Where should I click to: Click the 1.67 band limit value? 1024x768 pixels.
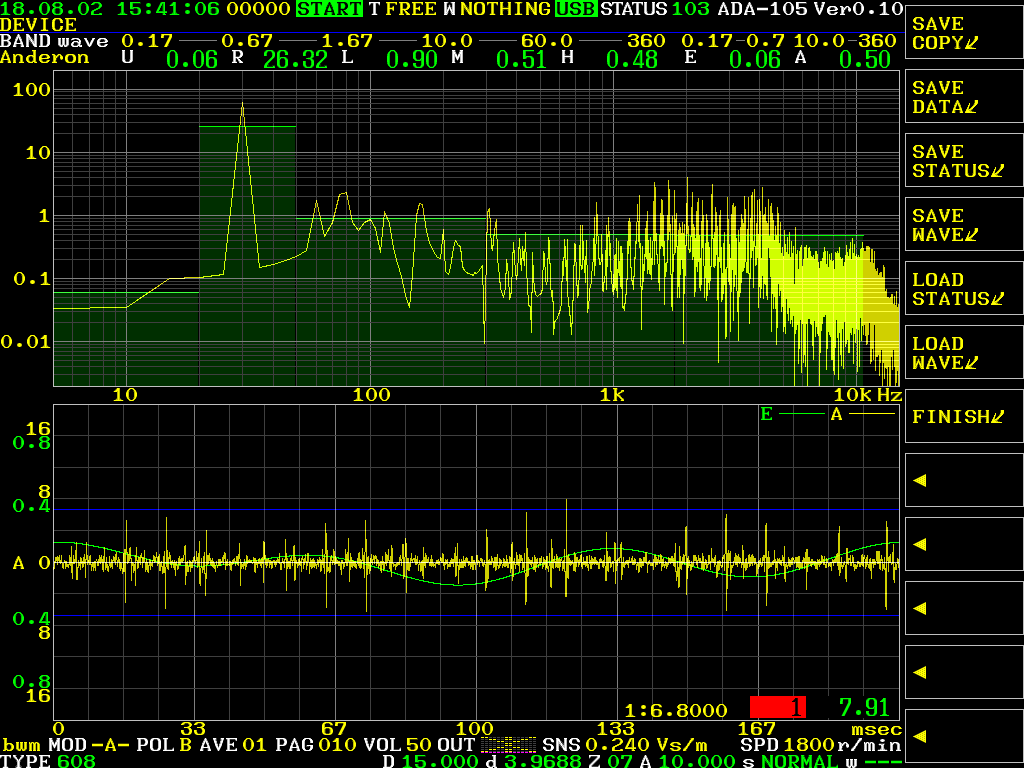pyautogui.click(x=347, y=41)
